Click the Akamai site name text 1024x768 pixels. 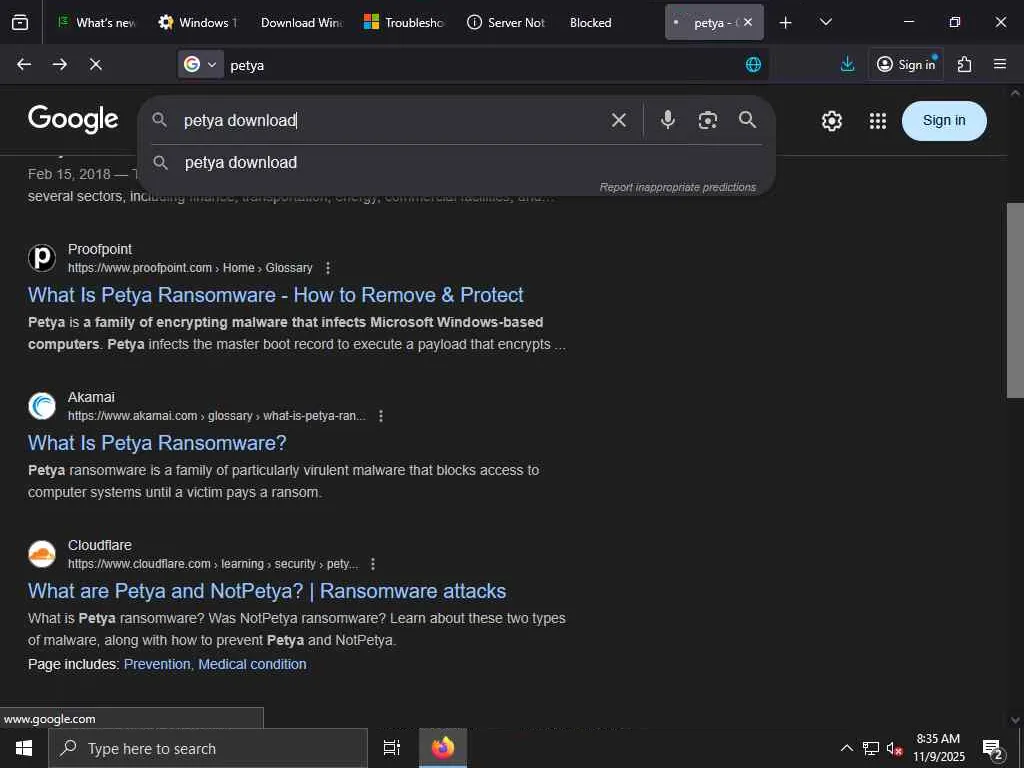[x=91, y=397]
